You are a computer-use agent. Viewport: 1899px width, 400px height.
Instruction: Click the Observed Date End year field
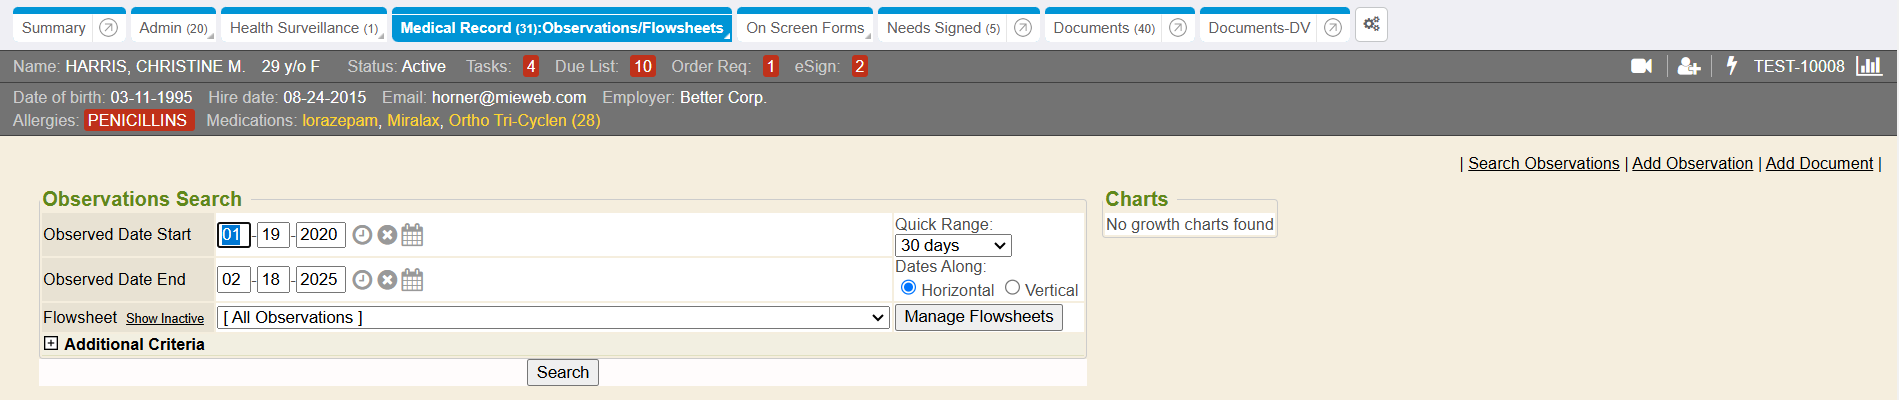tap(319, 280)
